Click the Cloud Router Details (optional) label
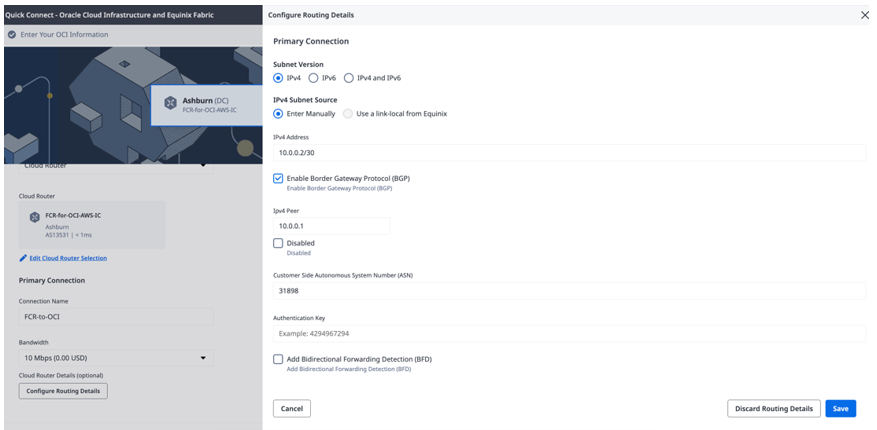The image size is (877, 430). [61, 375]
